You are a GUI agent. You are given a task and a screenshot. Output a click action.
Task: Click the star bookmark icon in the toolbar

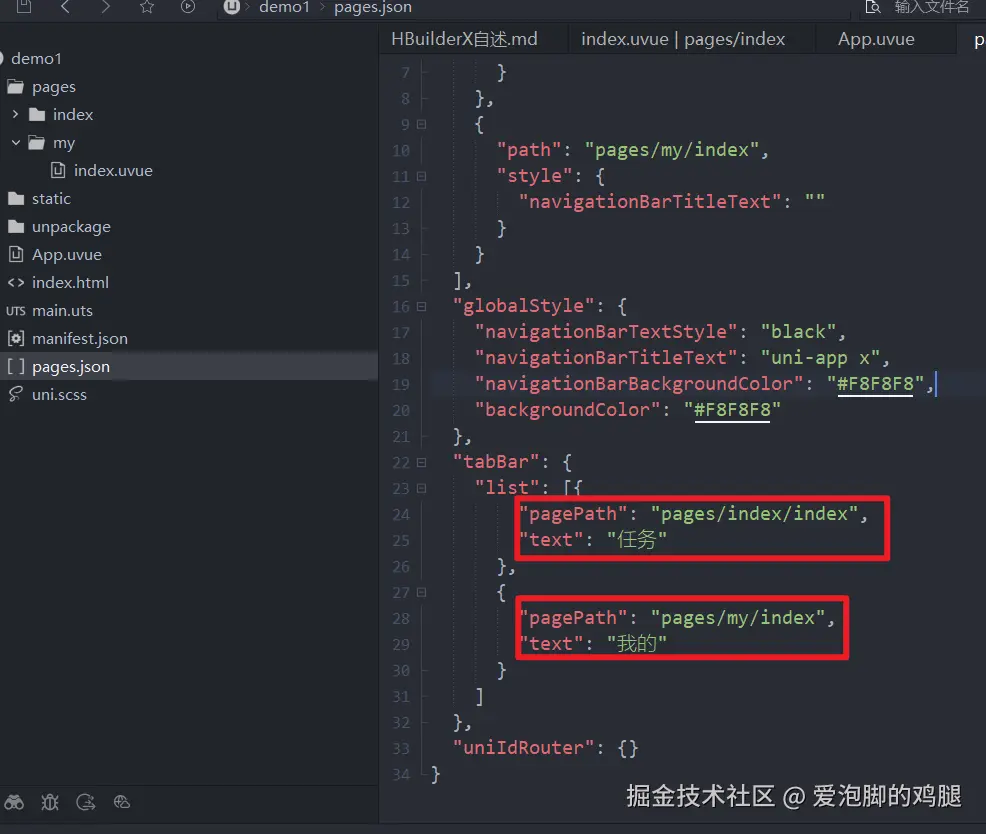coord(147,6)
